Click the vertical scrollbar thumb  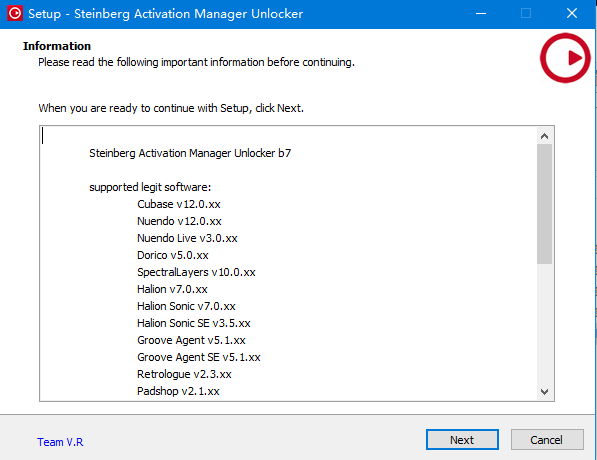(x=544, y=204)
